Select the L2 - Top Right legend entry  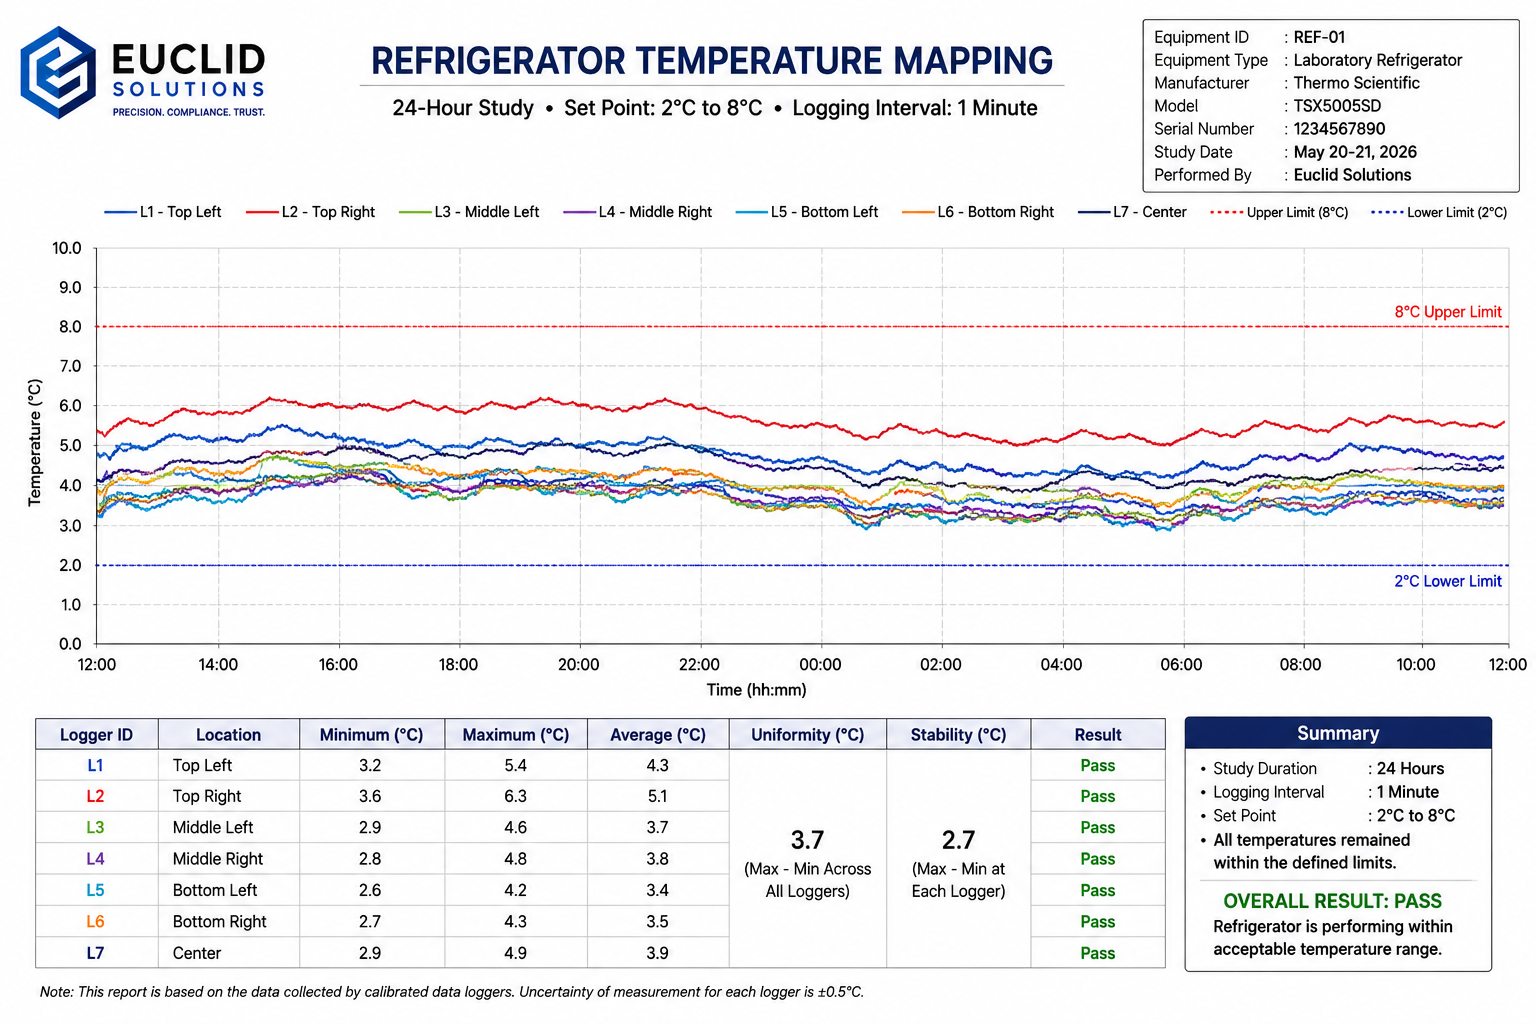pos(311,212)
